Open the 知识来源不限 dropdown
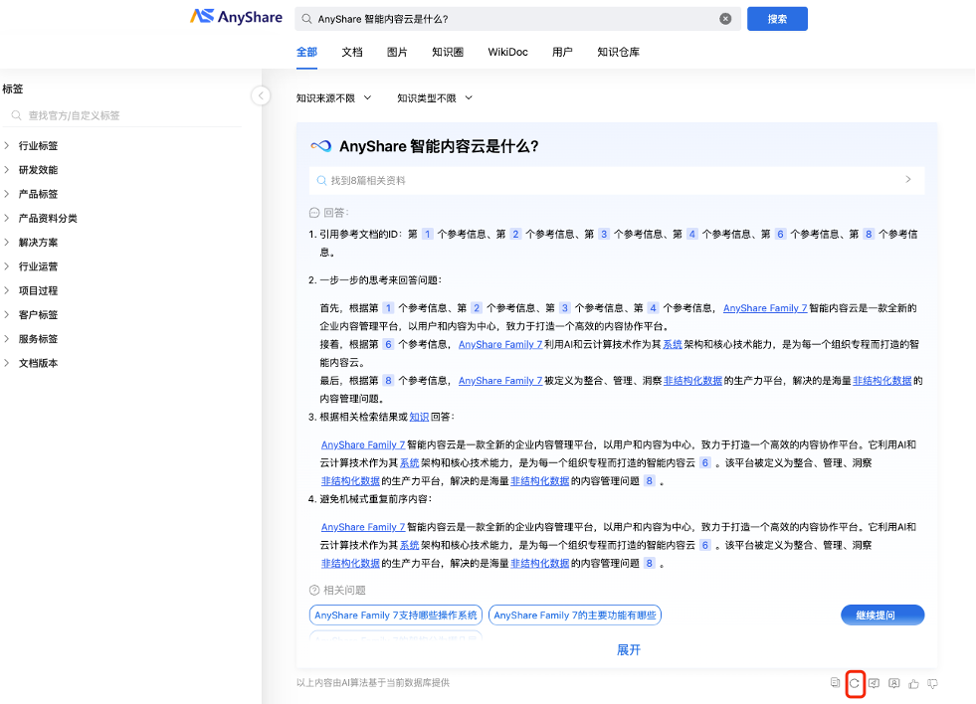976x704 pixels. tap(334, 98)
